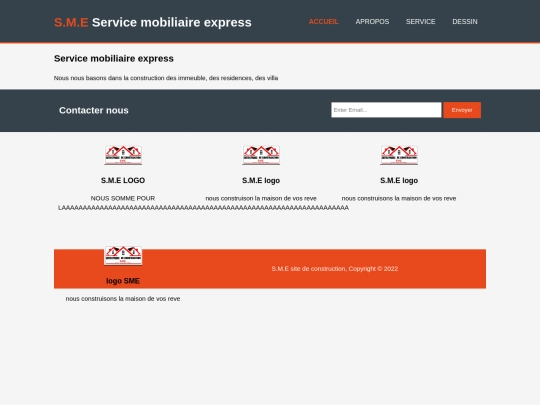Click the logo image above 'logo SME'
Screen dimensions: 540x405
point(123,256)
